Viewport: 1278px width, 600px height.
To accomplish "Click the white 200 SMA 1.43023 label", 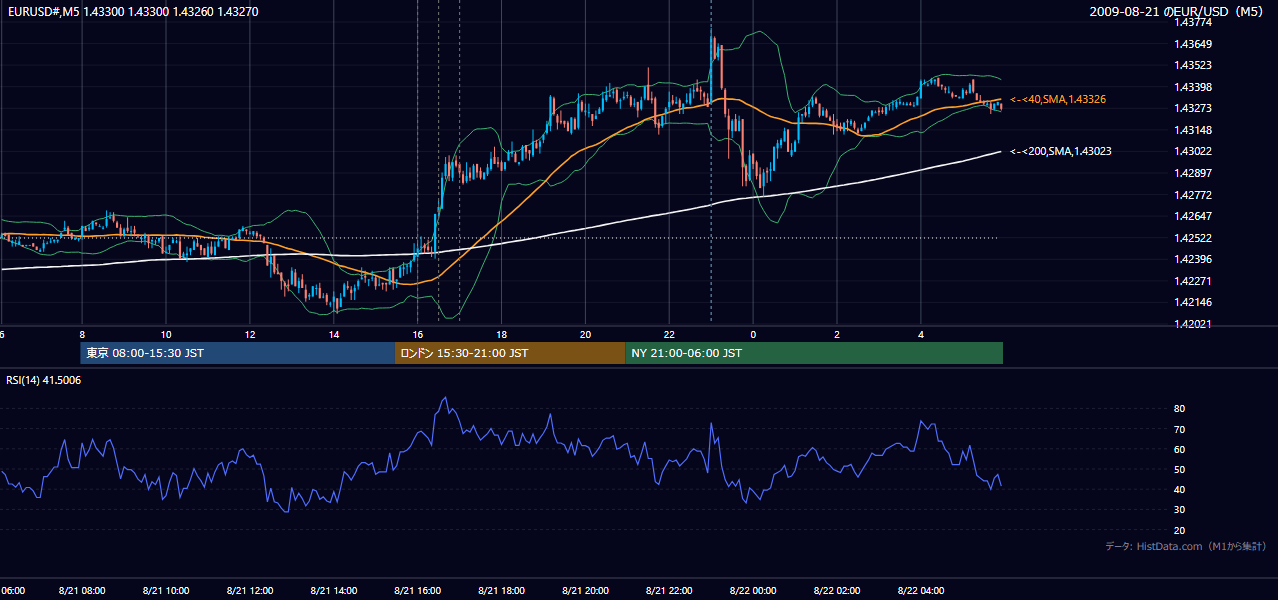I will (1061, 151).
